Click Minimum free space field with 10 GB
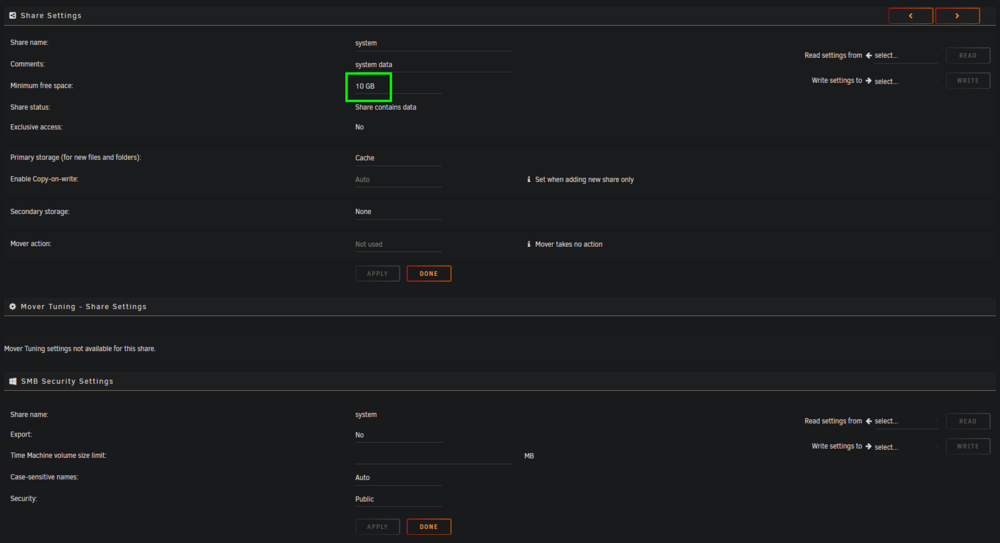This screenshot has height=543, width=1000. point(398,86)
